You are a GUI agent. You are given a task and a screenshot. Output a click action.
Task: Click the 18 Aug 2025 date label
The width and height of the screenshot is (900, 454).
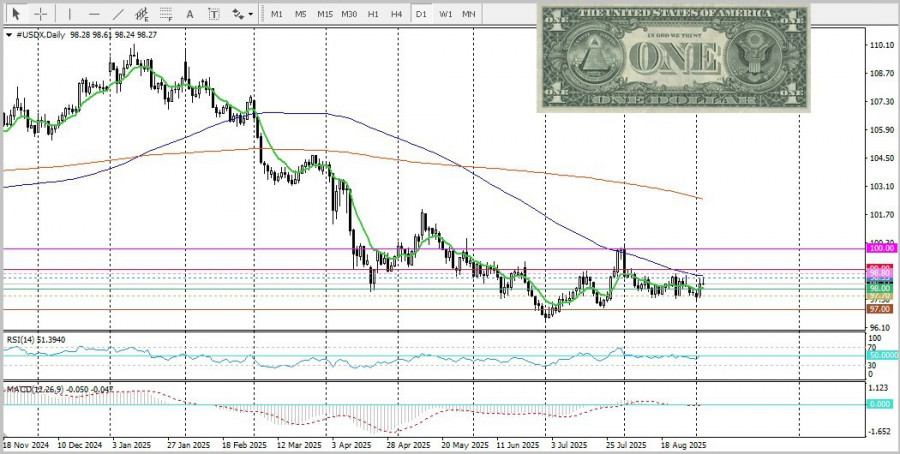pyautogui.click(x=683, y=445)
